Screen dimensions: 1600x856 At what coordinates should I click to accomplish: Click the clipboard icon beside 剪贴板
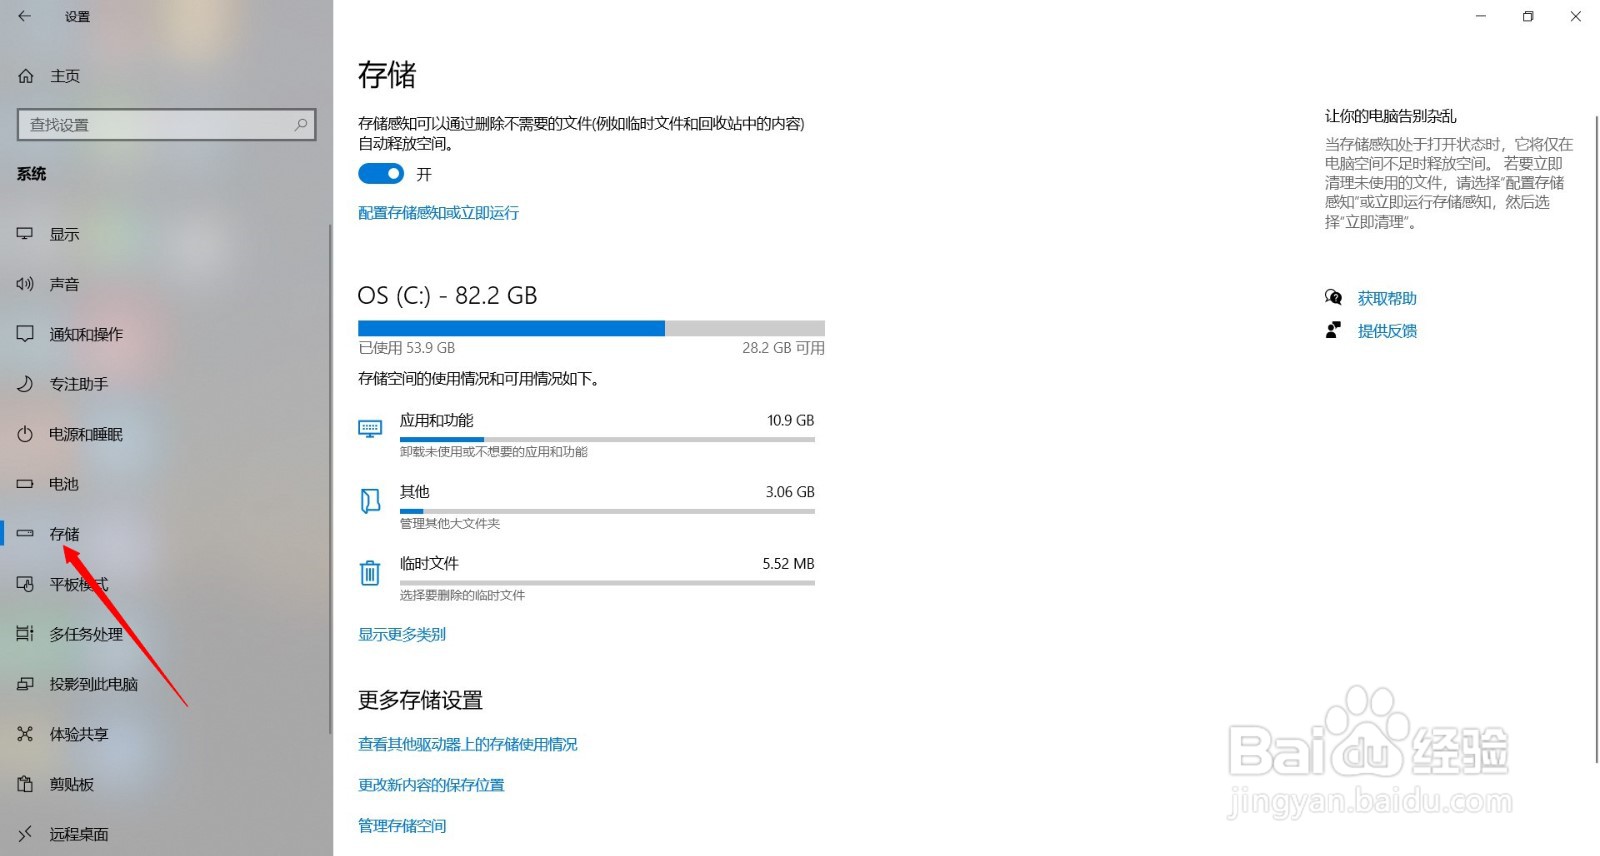coord(25,784)
